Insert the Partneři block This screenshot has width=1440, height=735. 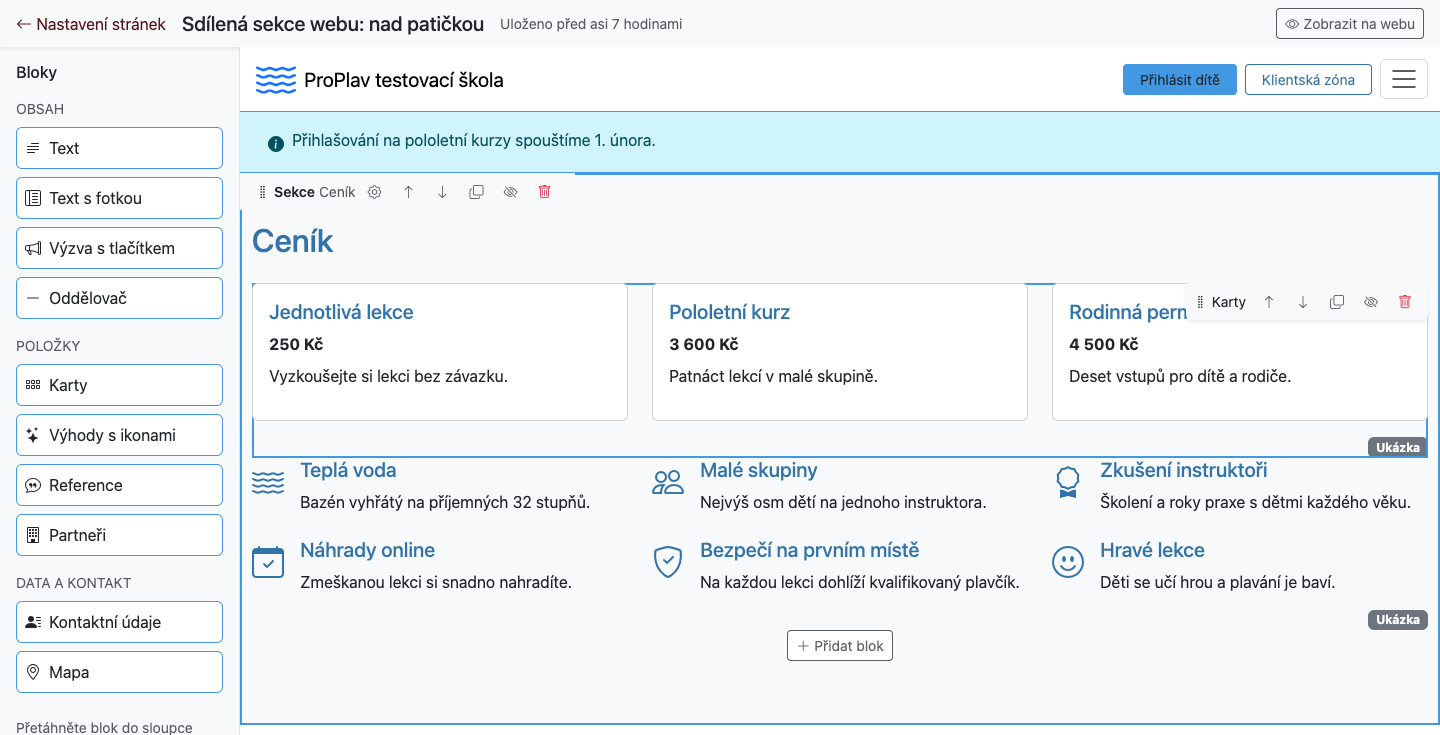[x=119, y=535]
